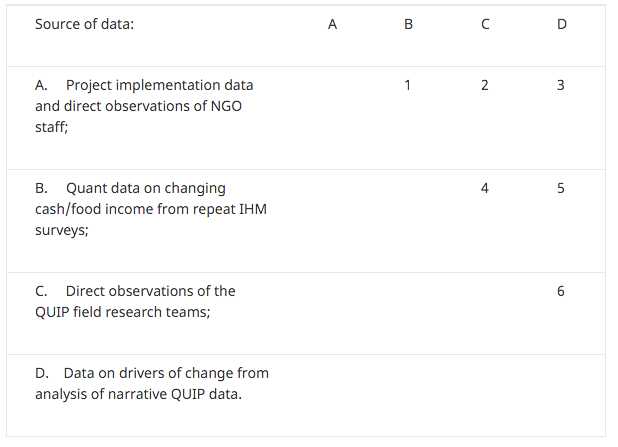Image resolution: width=618 pixels, height=447 pixels.
Task: Click the word 'surveys;' in row B
Action: 62,230
